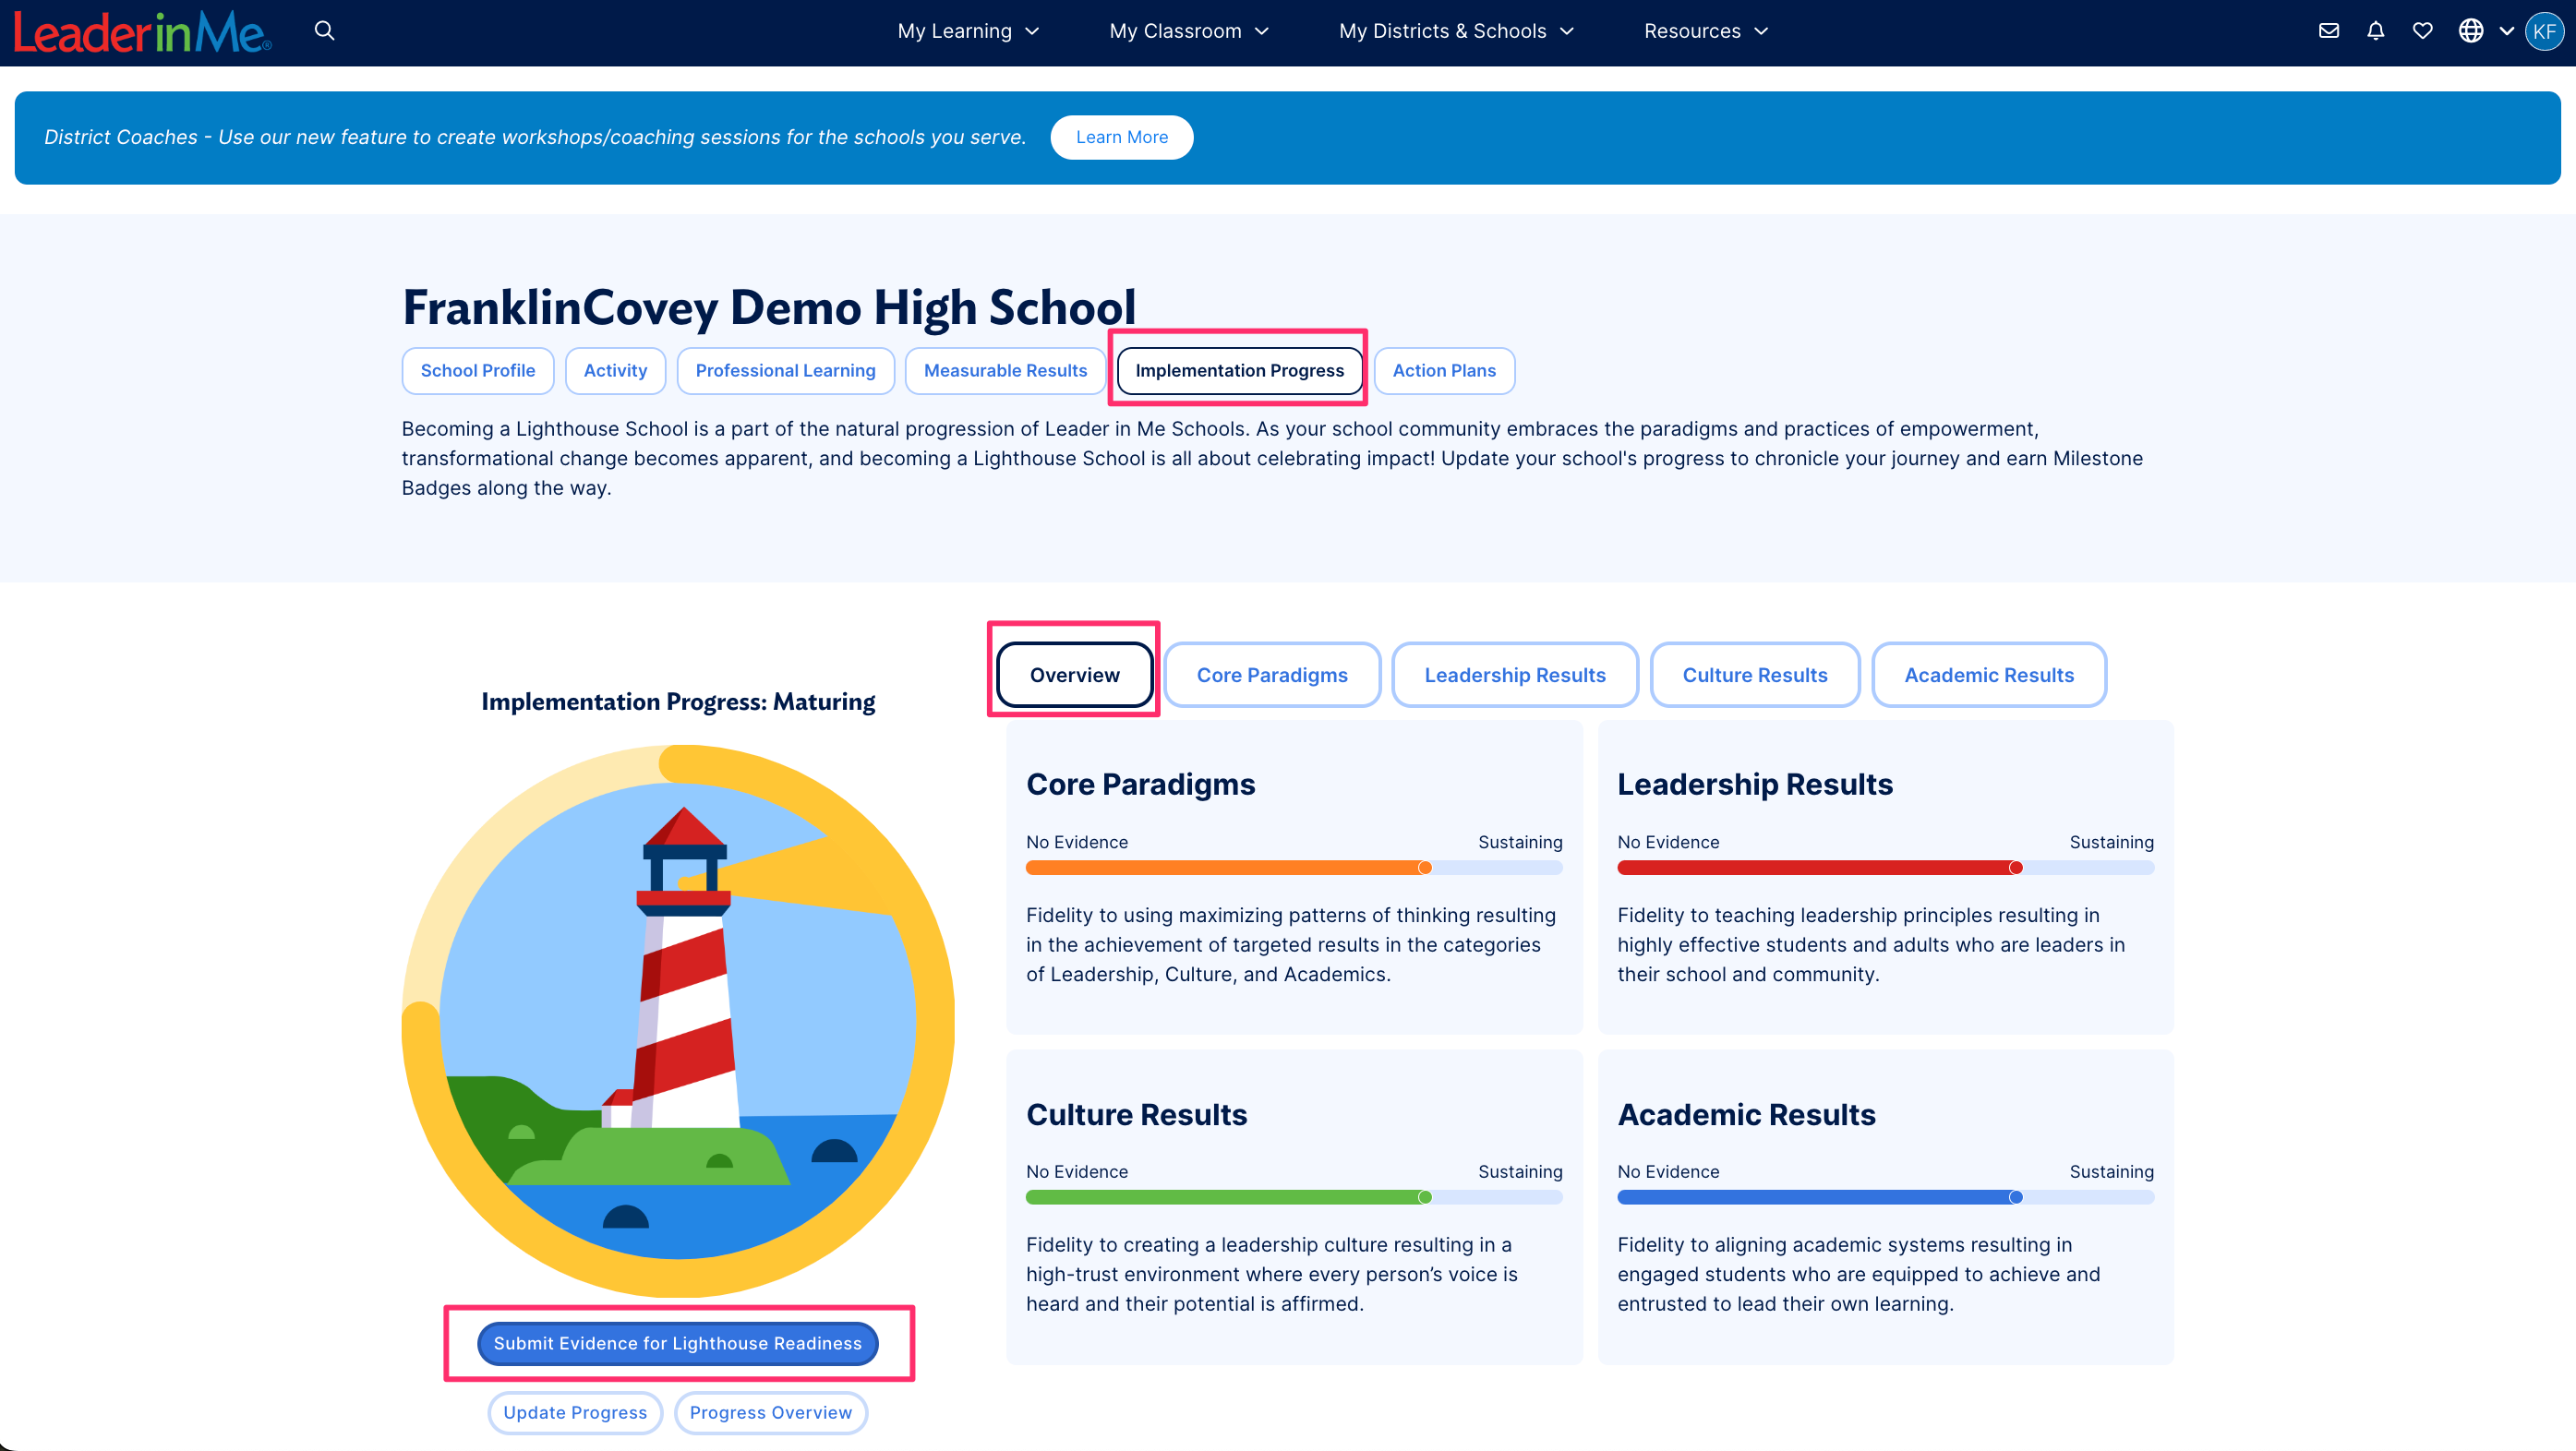Viewport: 2576px width, 1451px height.
Task: Open the Core Paradigms sub-tab
Action: coord(1271,675)
